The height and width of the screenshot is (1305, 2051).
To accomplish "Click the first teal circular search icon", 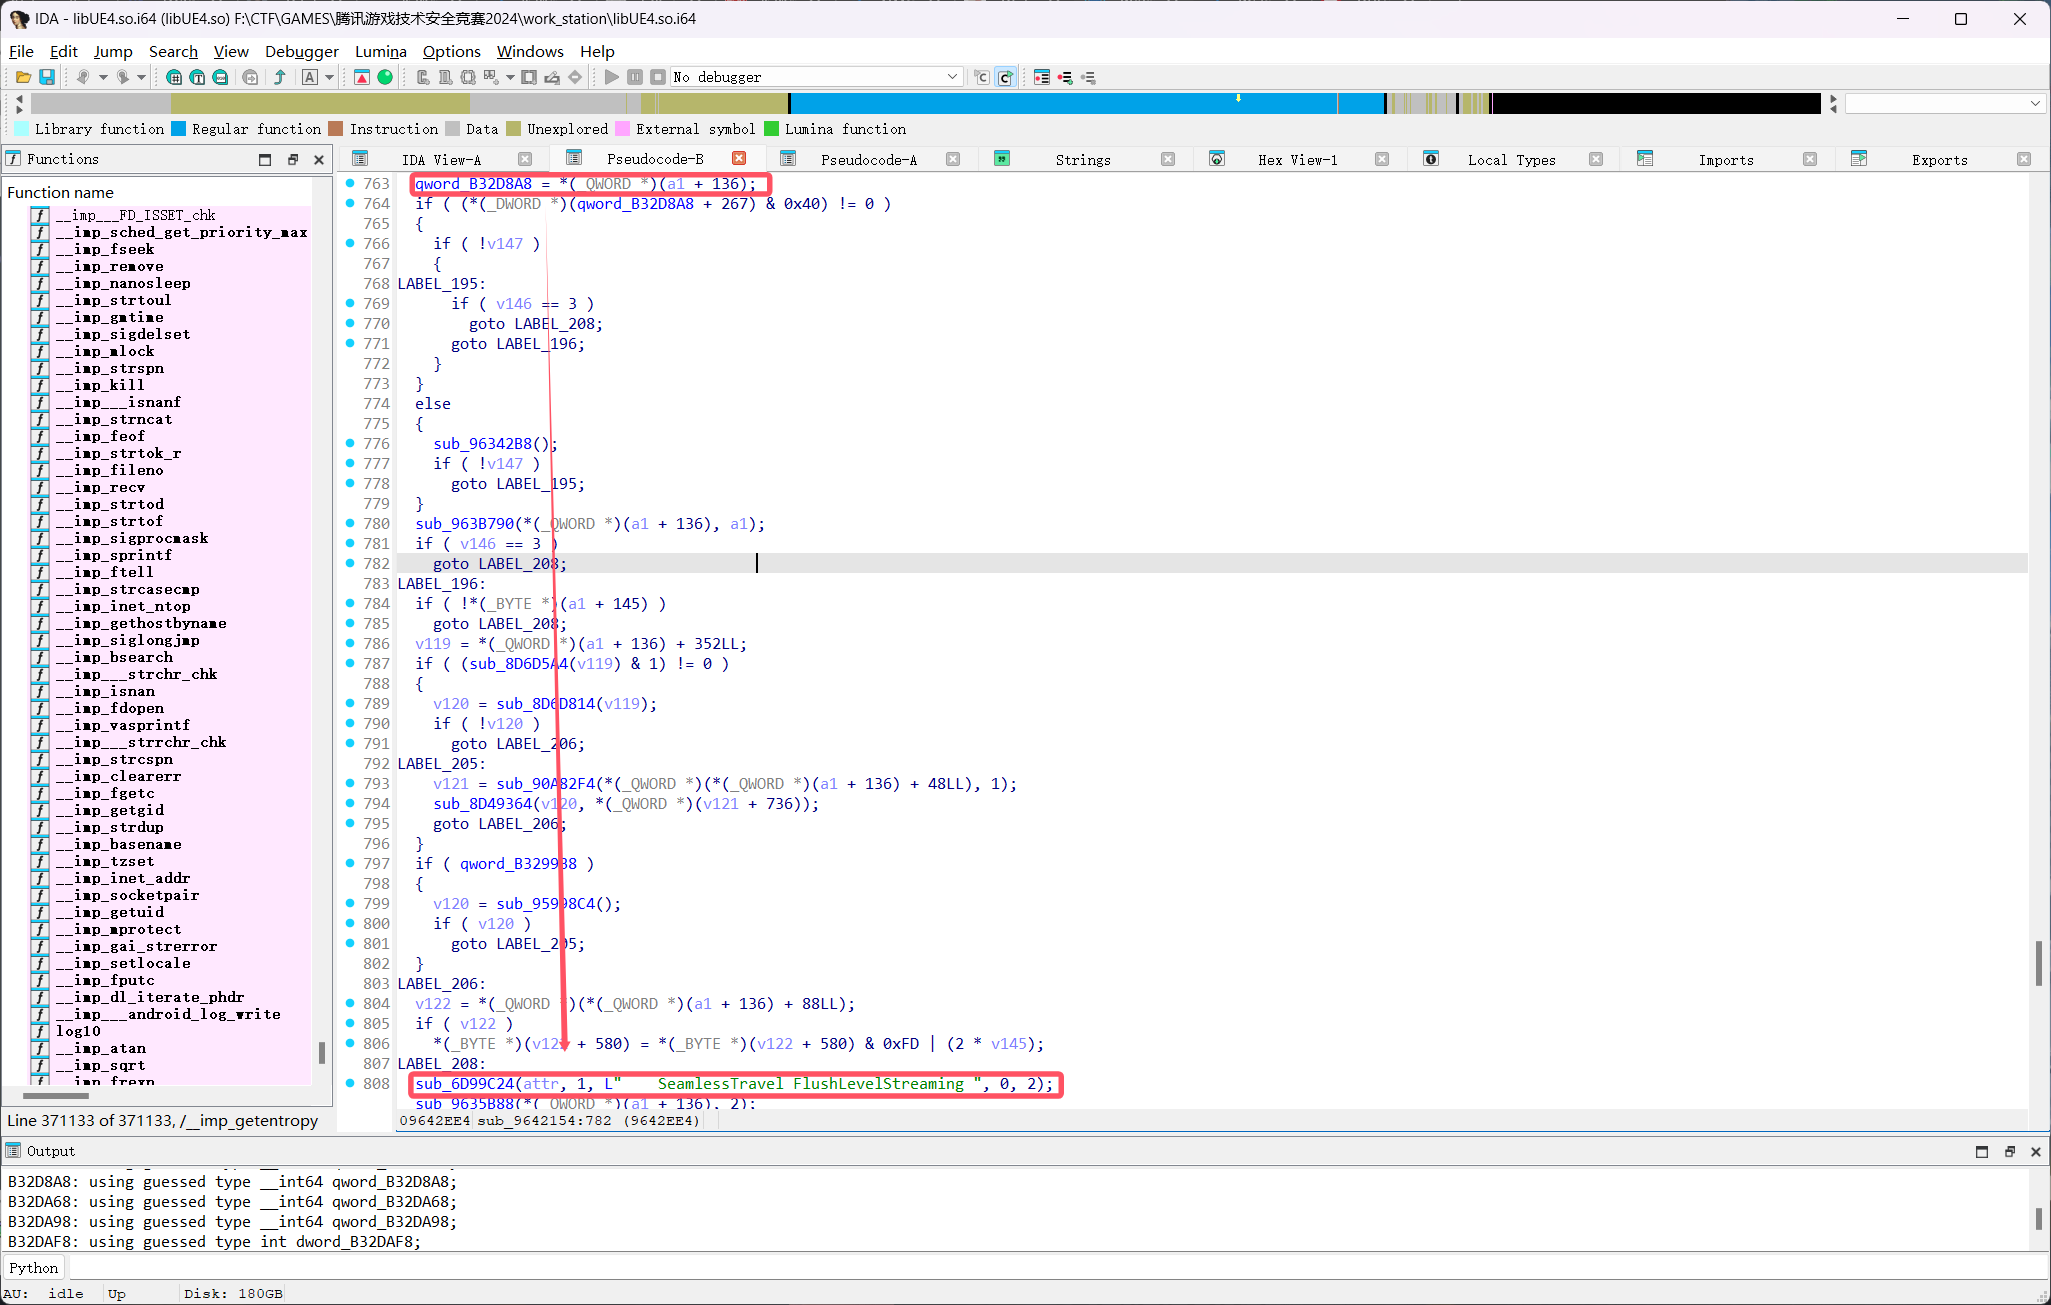I will pos(174,77).
